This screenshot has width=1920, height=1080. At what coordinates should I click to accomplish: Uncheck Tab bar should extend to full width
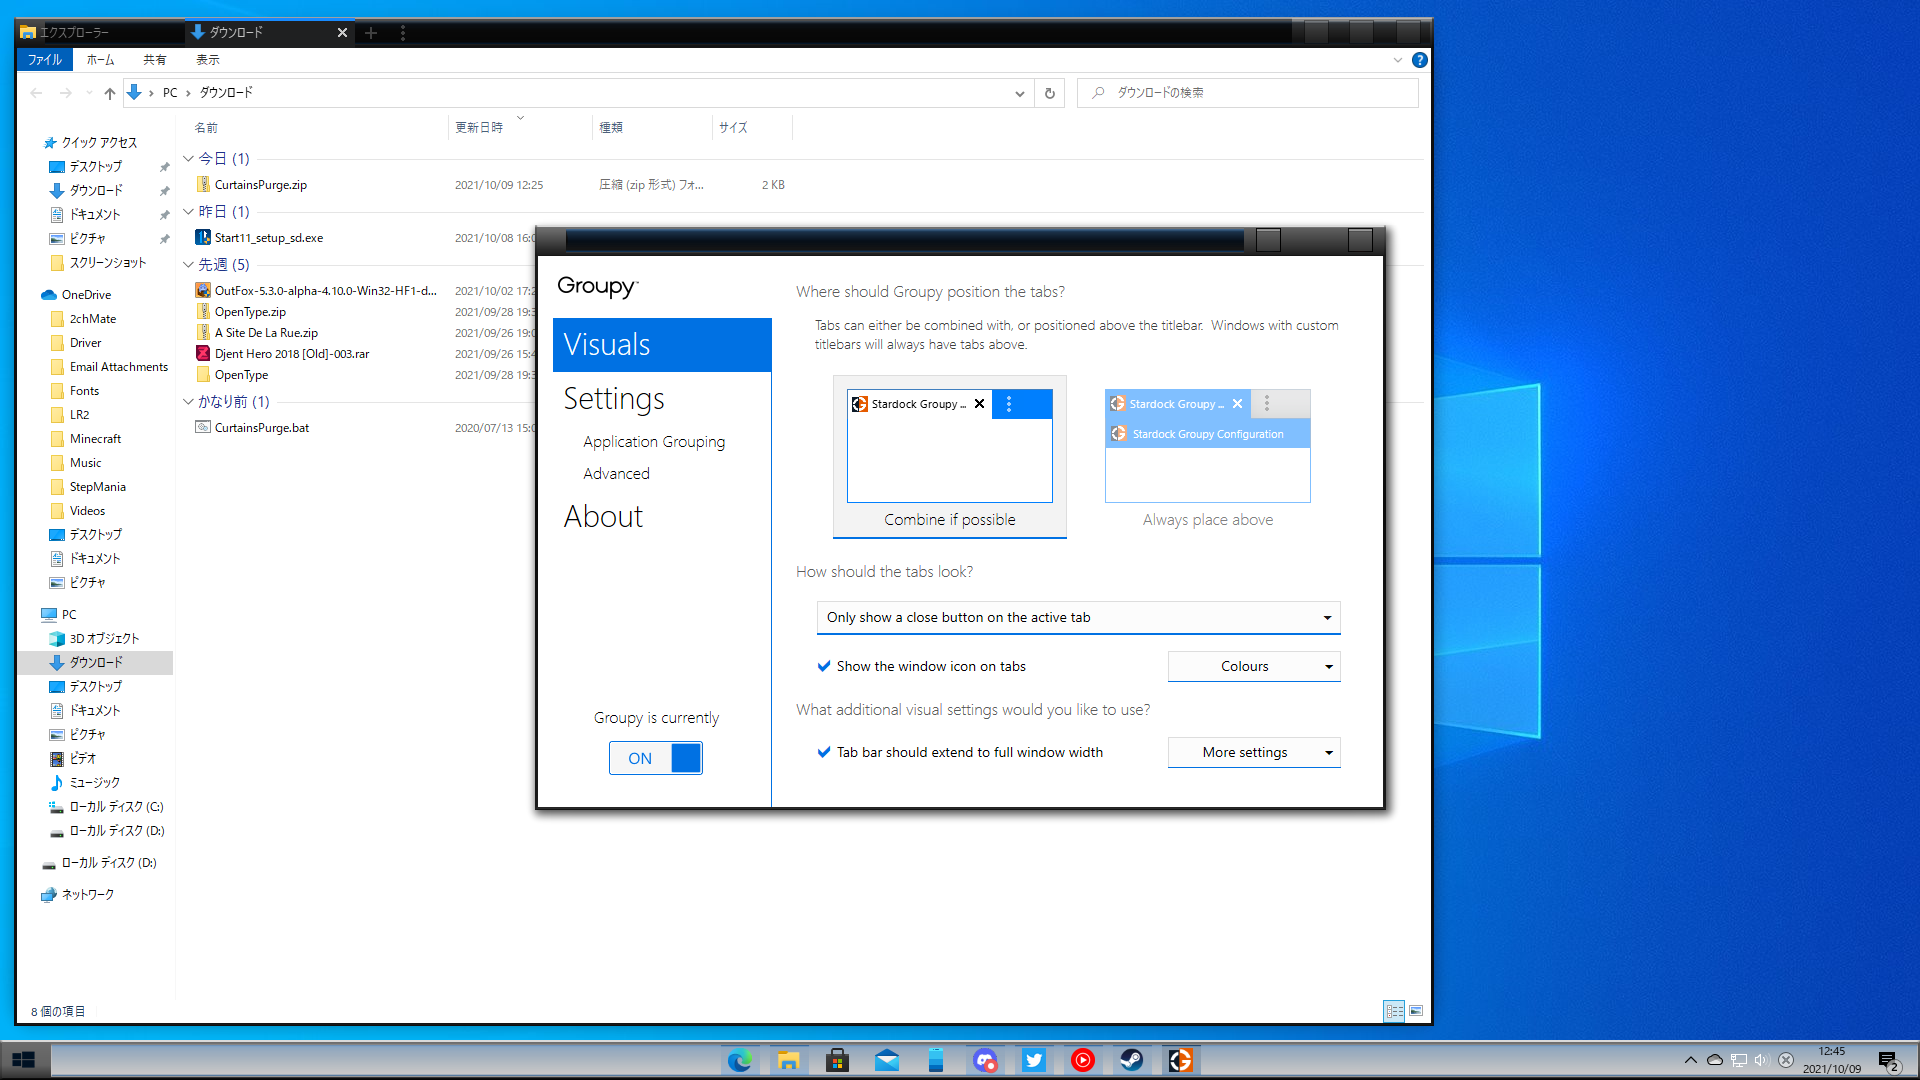click(x=824, y=752)
